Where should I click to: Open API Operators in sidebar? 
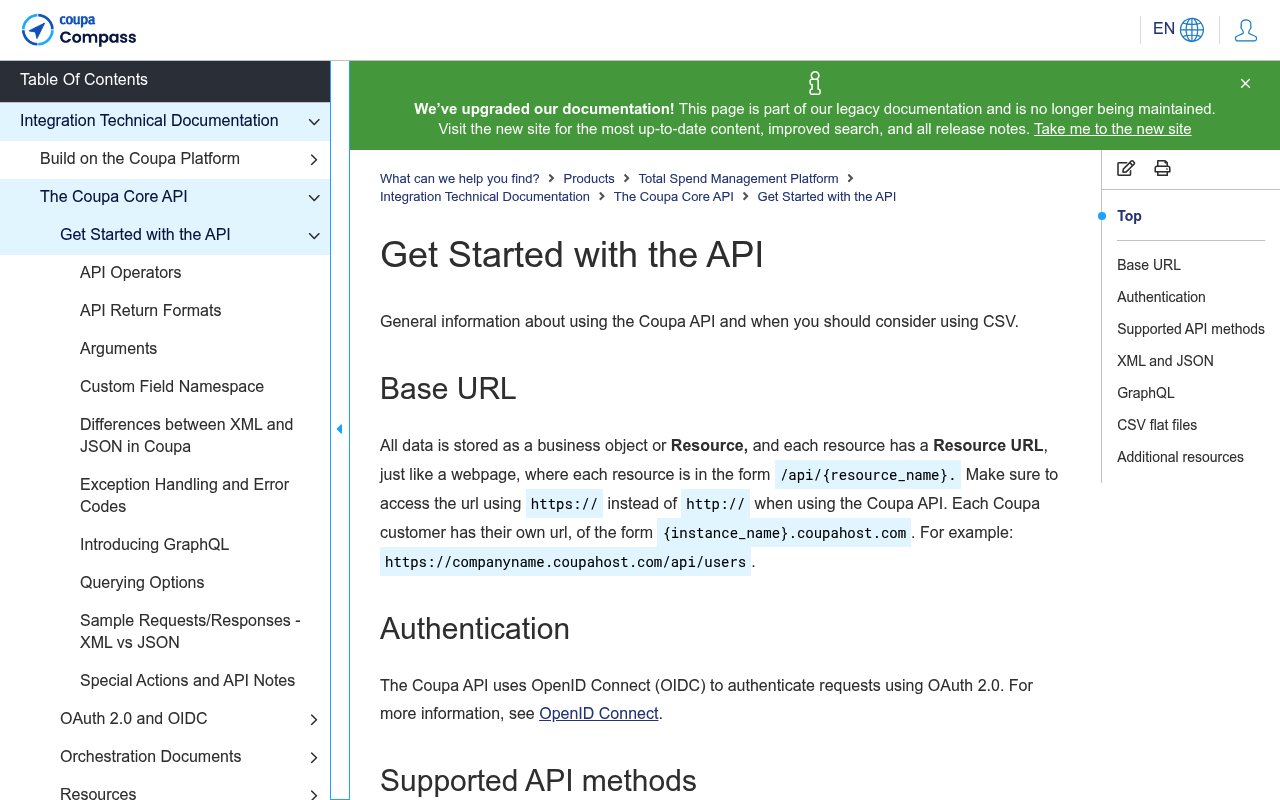[131, 272]
